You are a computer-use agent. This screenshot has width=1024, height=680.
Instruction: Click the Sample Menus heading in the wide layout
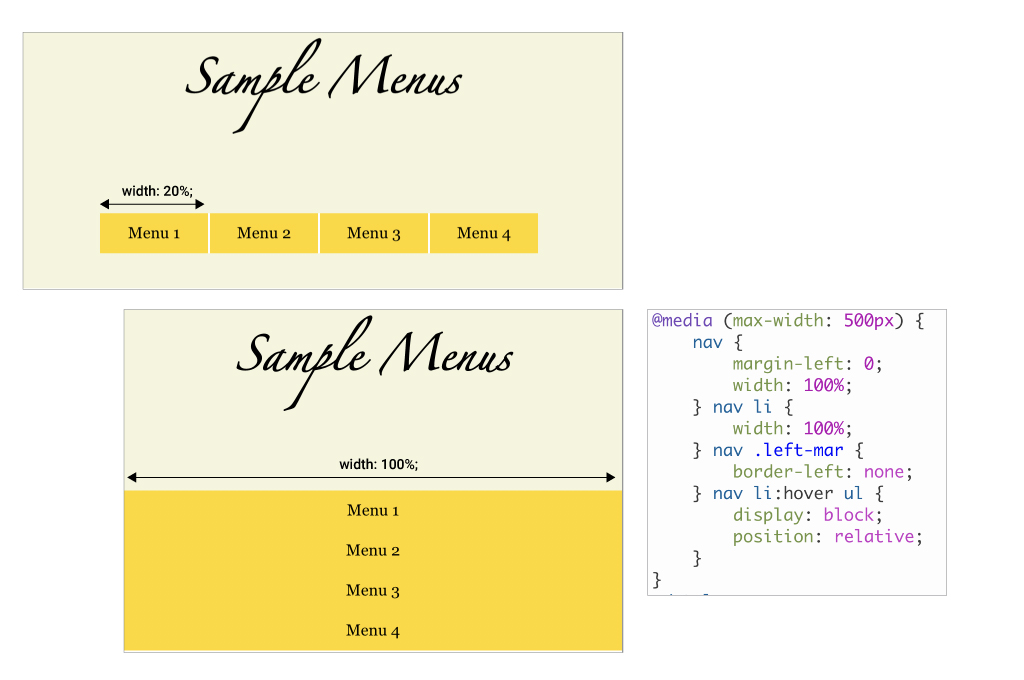click(x=323, y=85)
